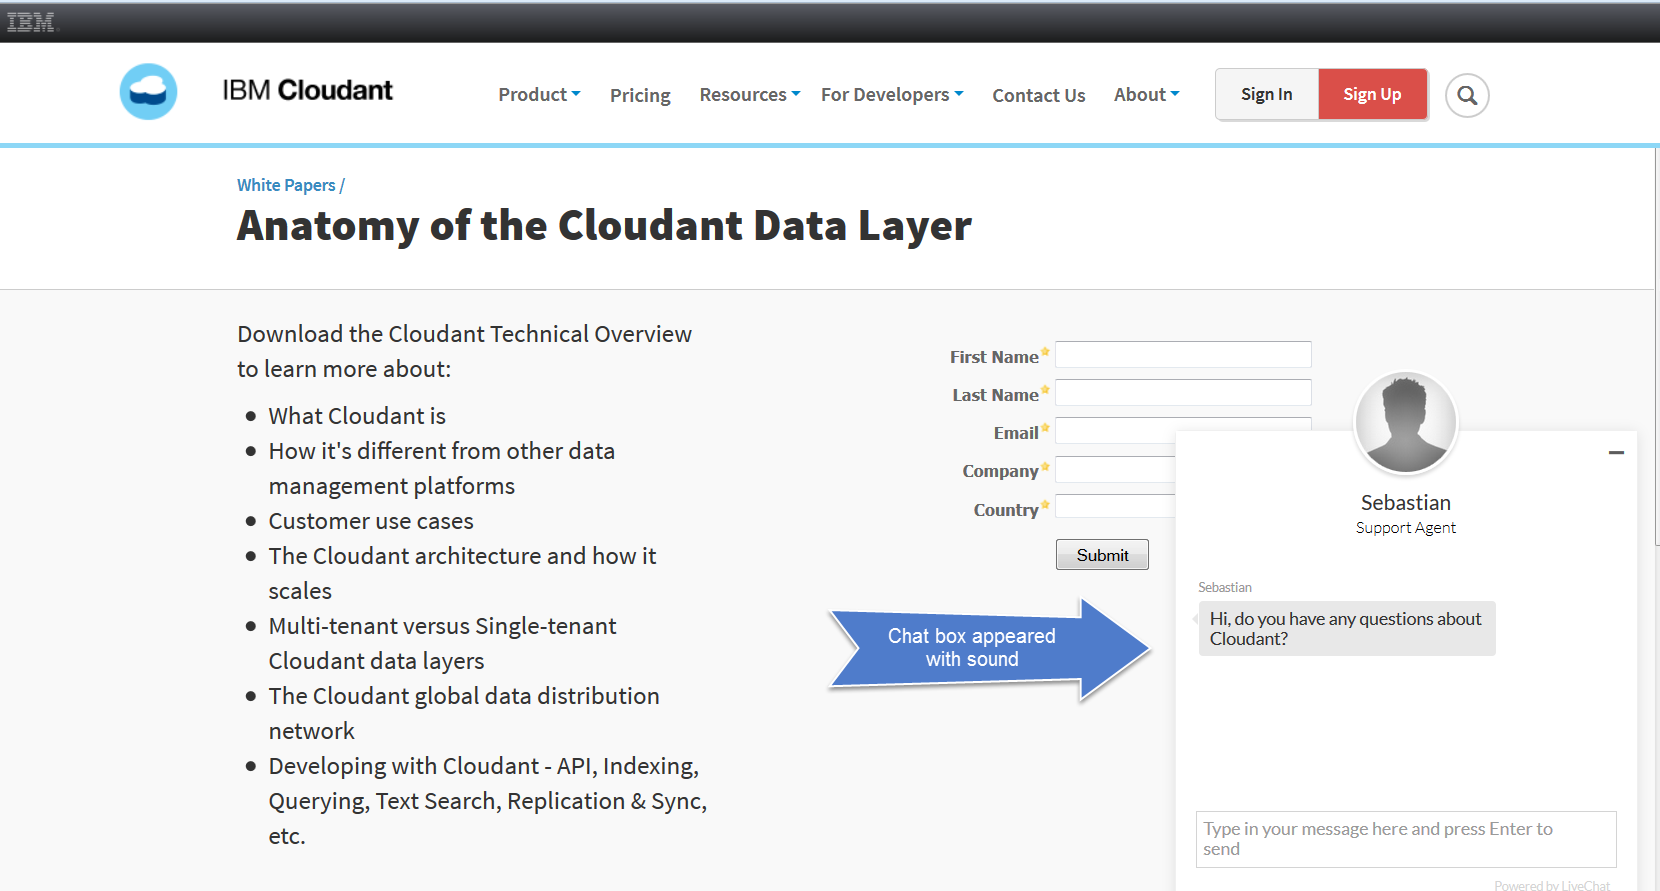Click into the Last Name field

pyautogui.click(x=1183, y=393)
